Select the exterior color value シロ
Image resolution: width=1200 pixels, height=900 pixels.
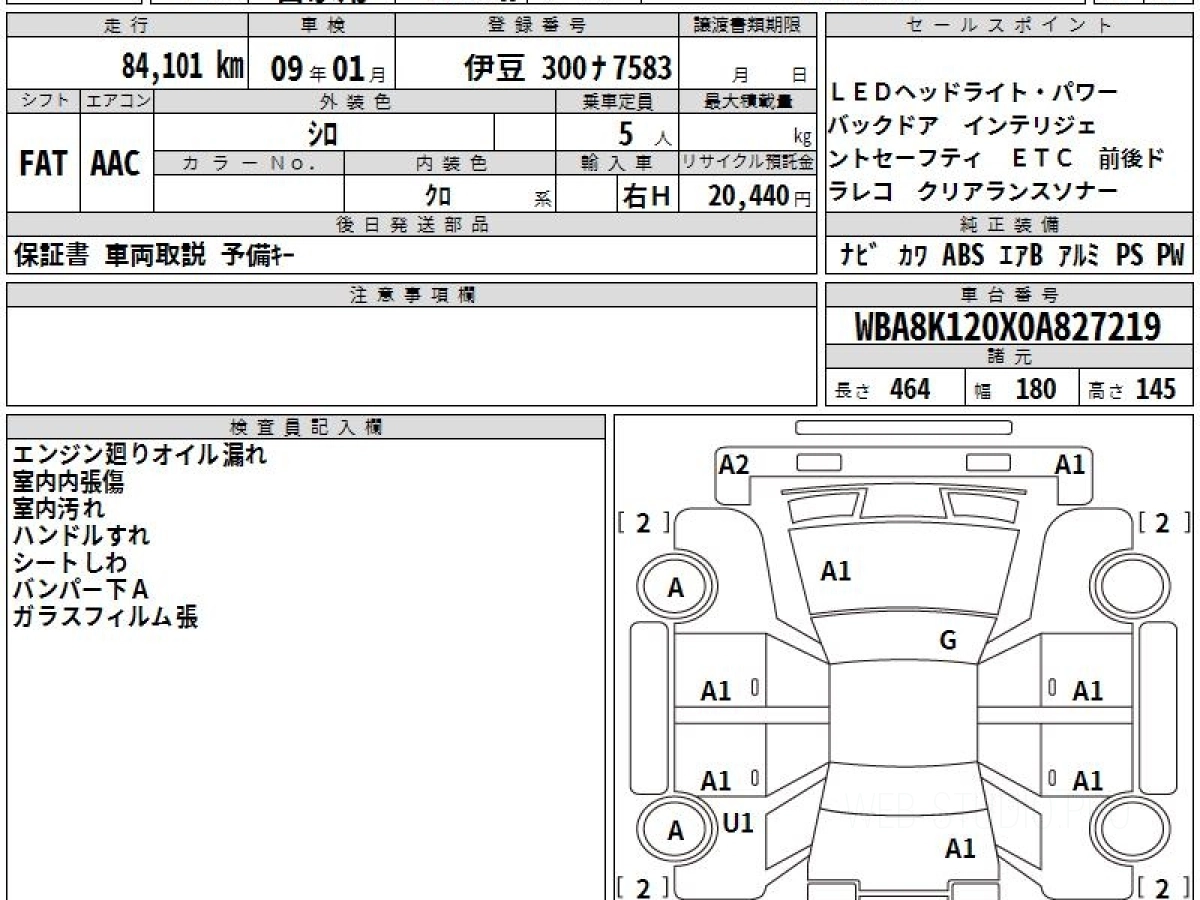click(x=323, y=132)
